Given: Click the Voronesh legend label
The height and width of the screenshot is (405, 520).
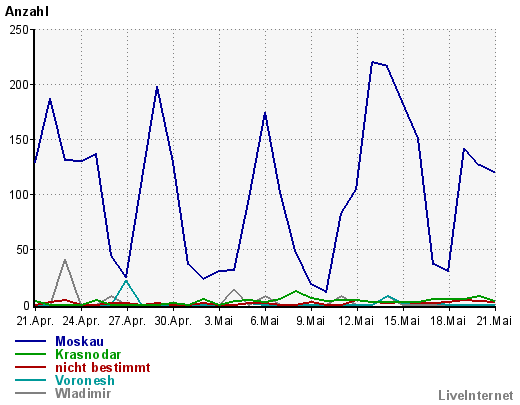Looking at the screenshot, I should (85, 380).
